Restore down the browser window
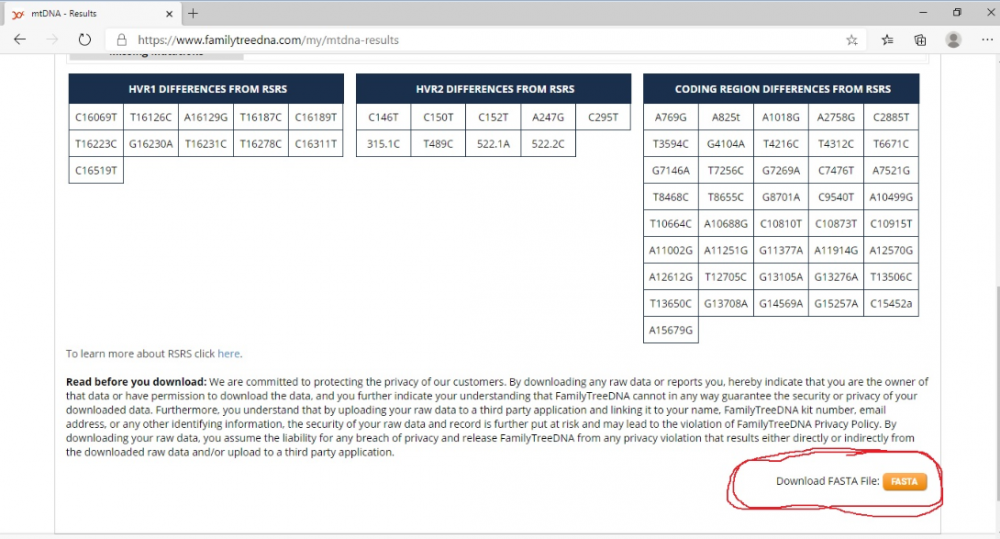1000x539 pixels. pyautogui.click(x=957, y=13)
